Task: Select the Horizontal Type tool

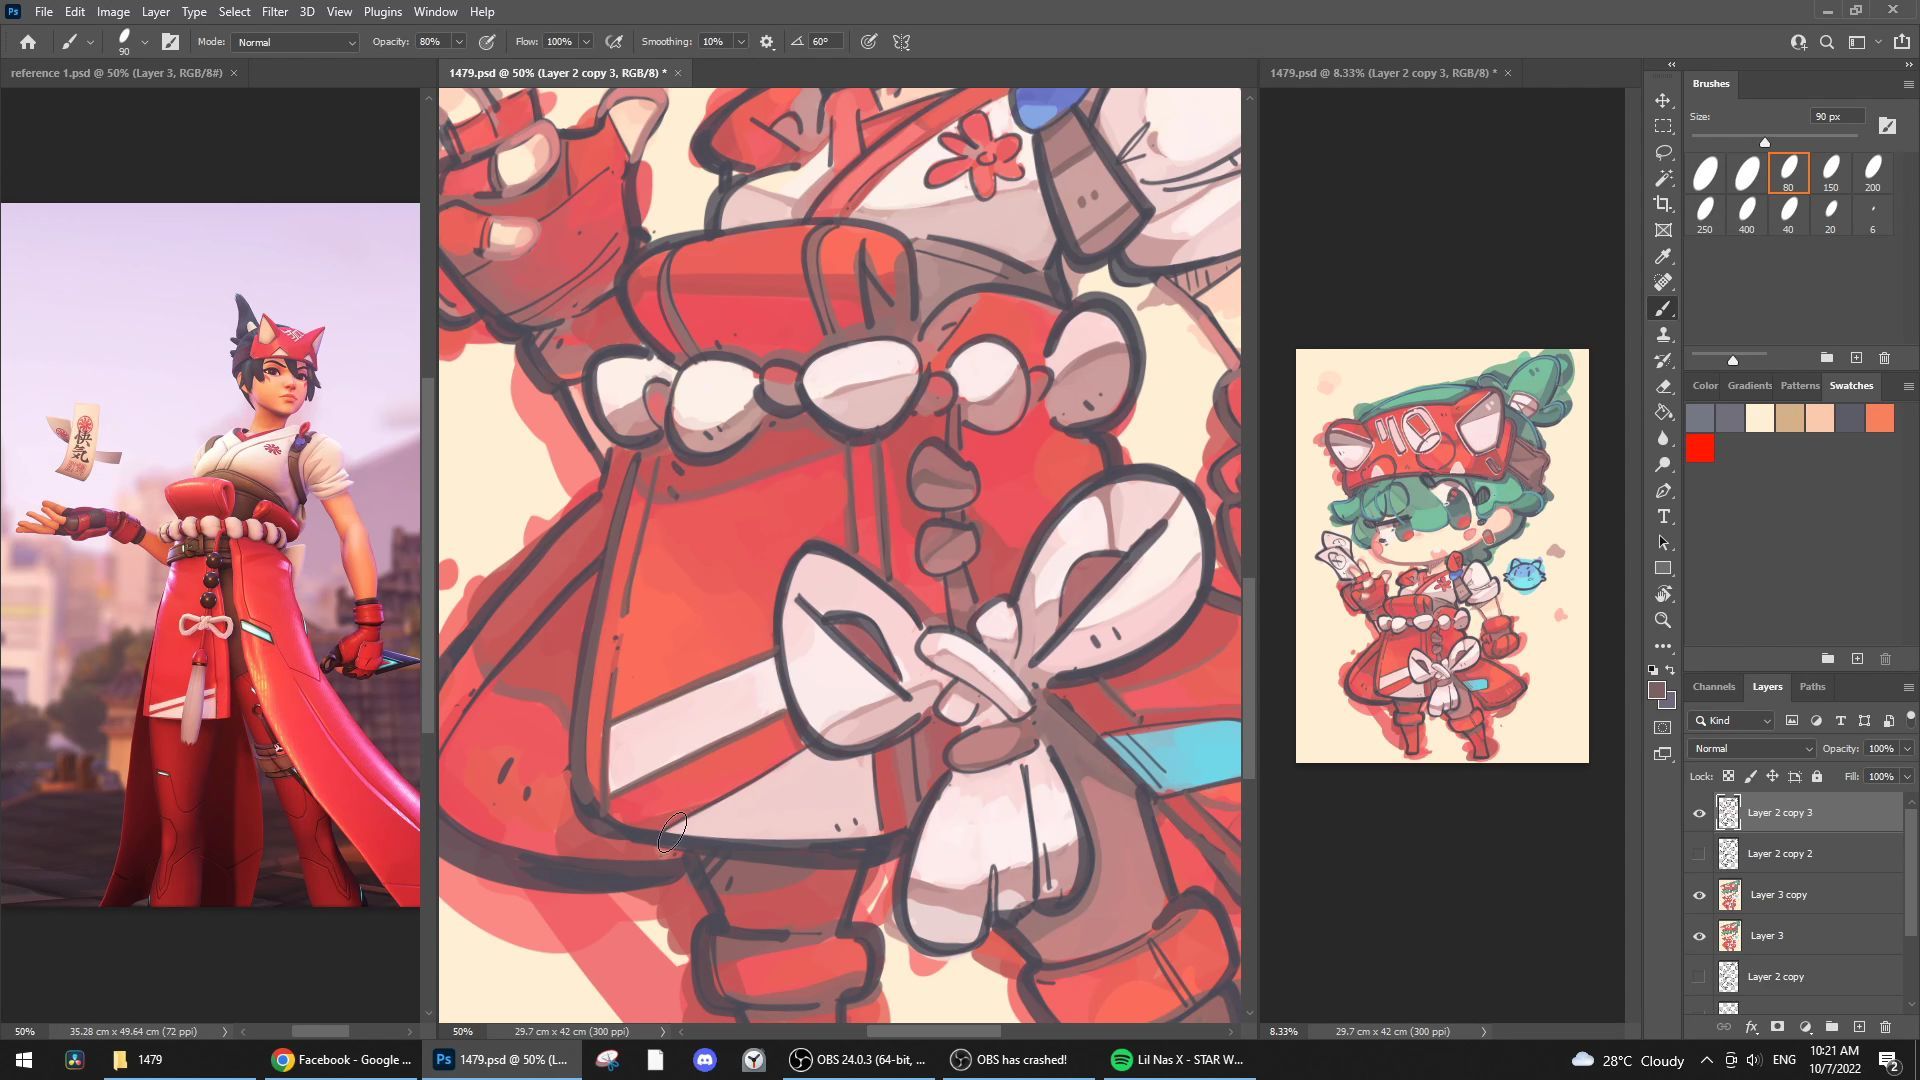Action: (x=1663, y=517)
